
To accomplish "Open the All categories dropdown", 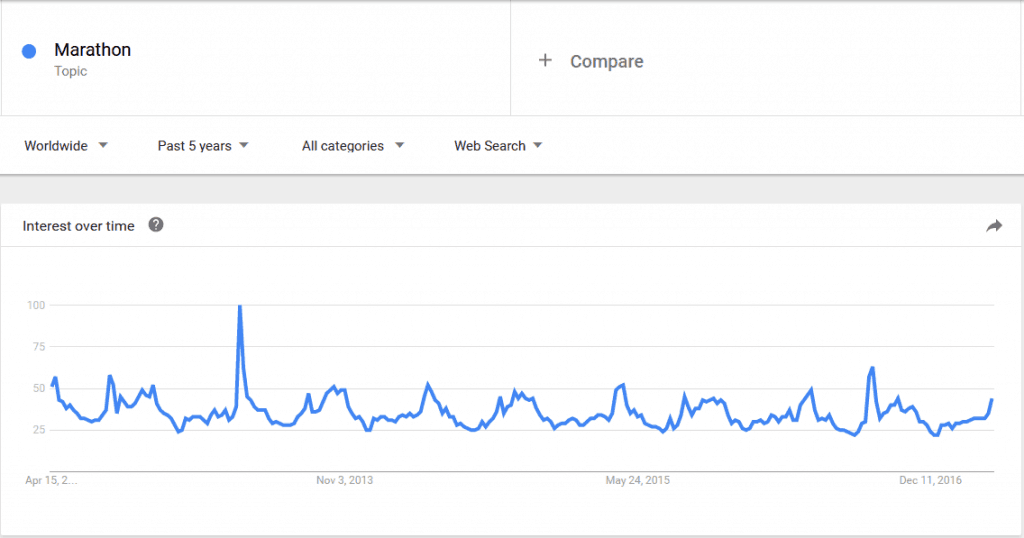I will coord(353,146).
